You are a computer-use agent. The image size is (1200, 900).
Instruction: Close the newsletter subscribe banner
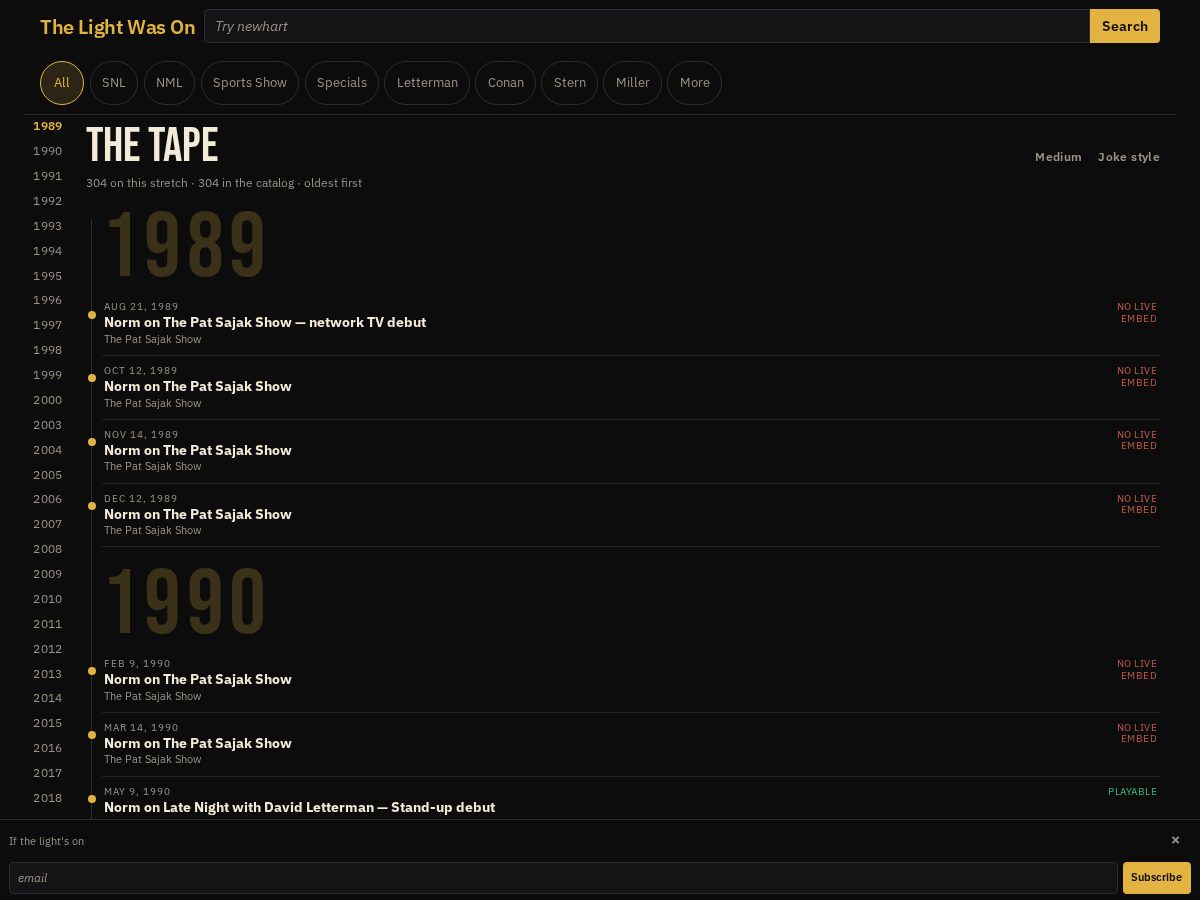[x=1175, y=840]
